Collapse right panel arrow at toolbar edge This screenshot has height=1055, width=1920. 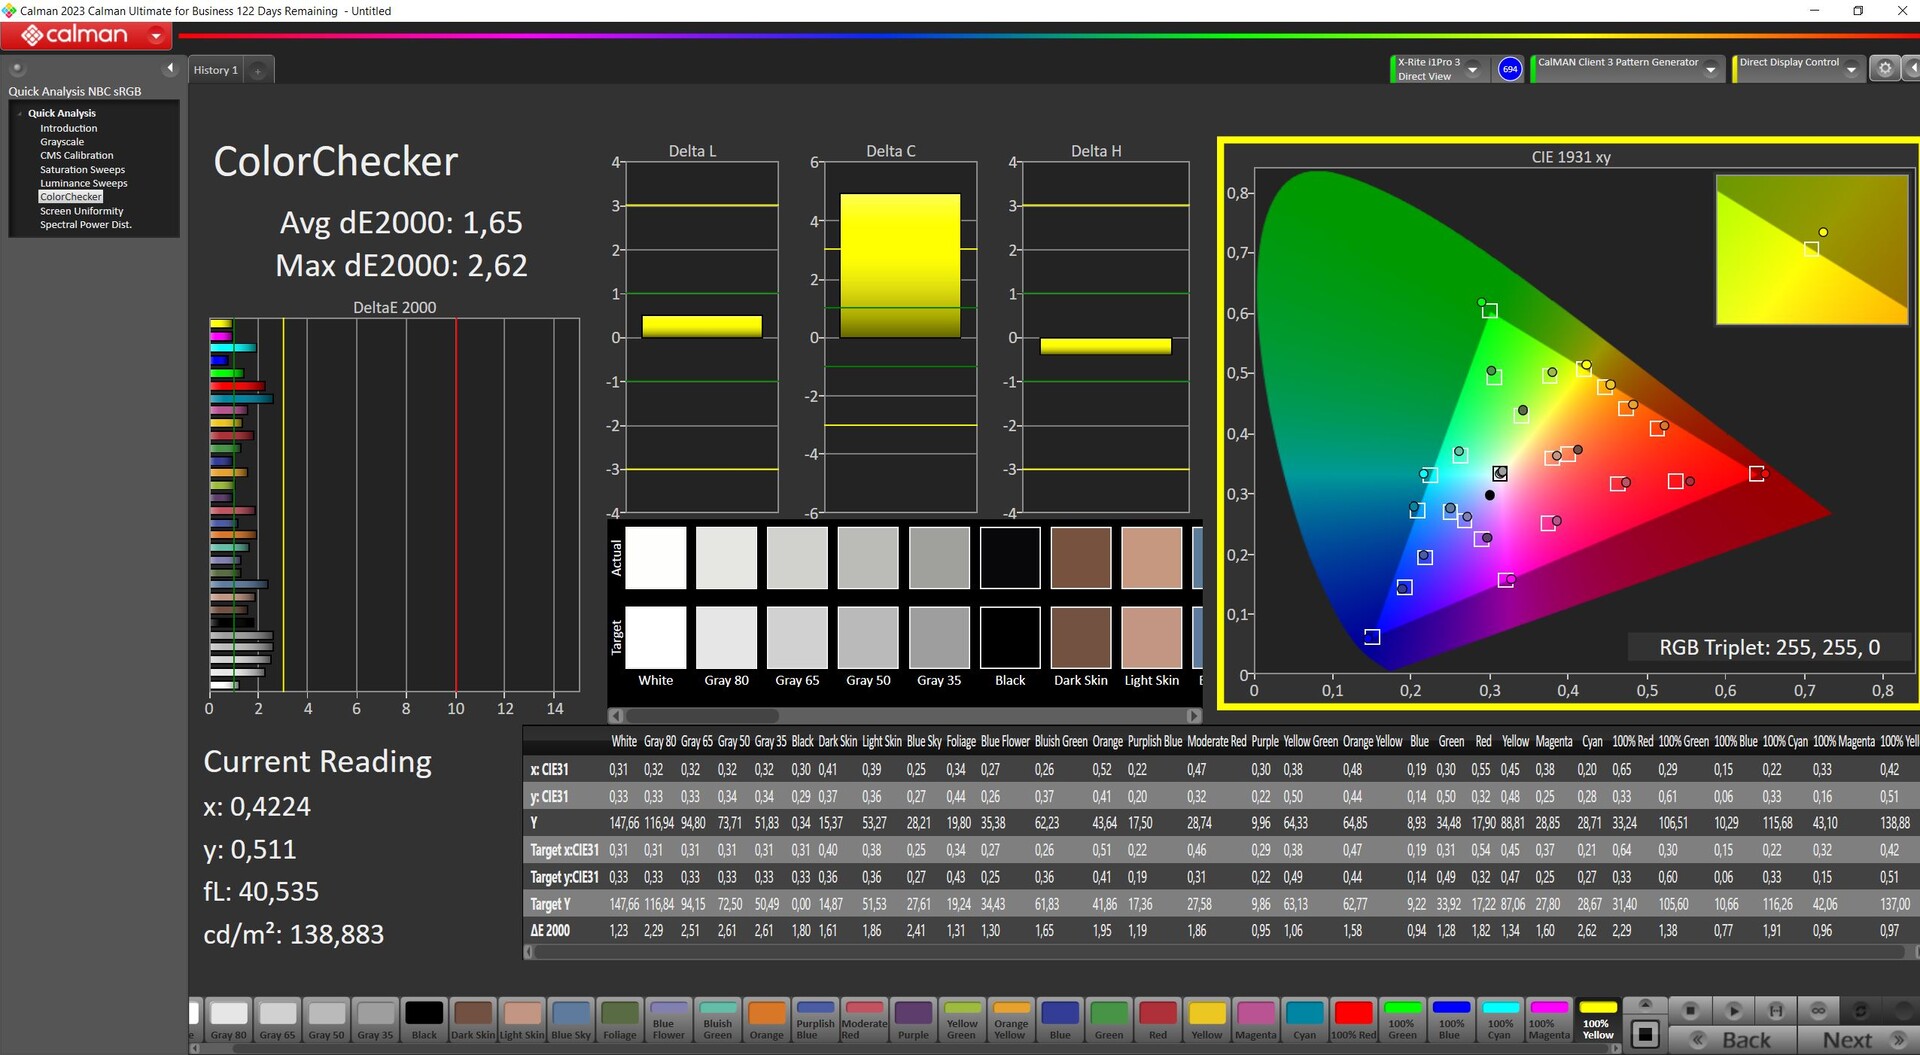1912,69
